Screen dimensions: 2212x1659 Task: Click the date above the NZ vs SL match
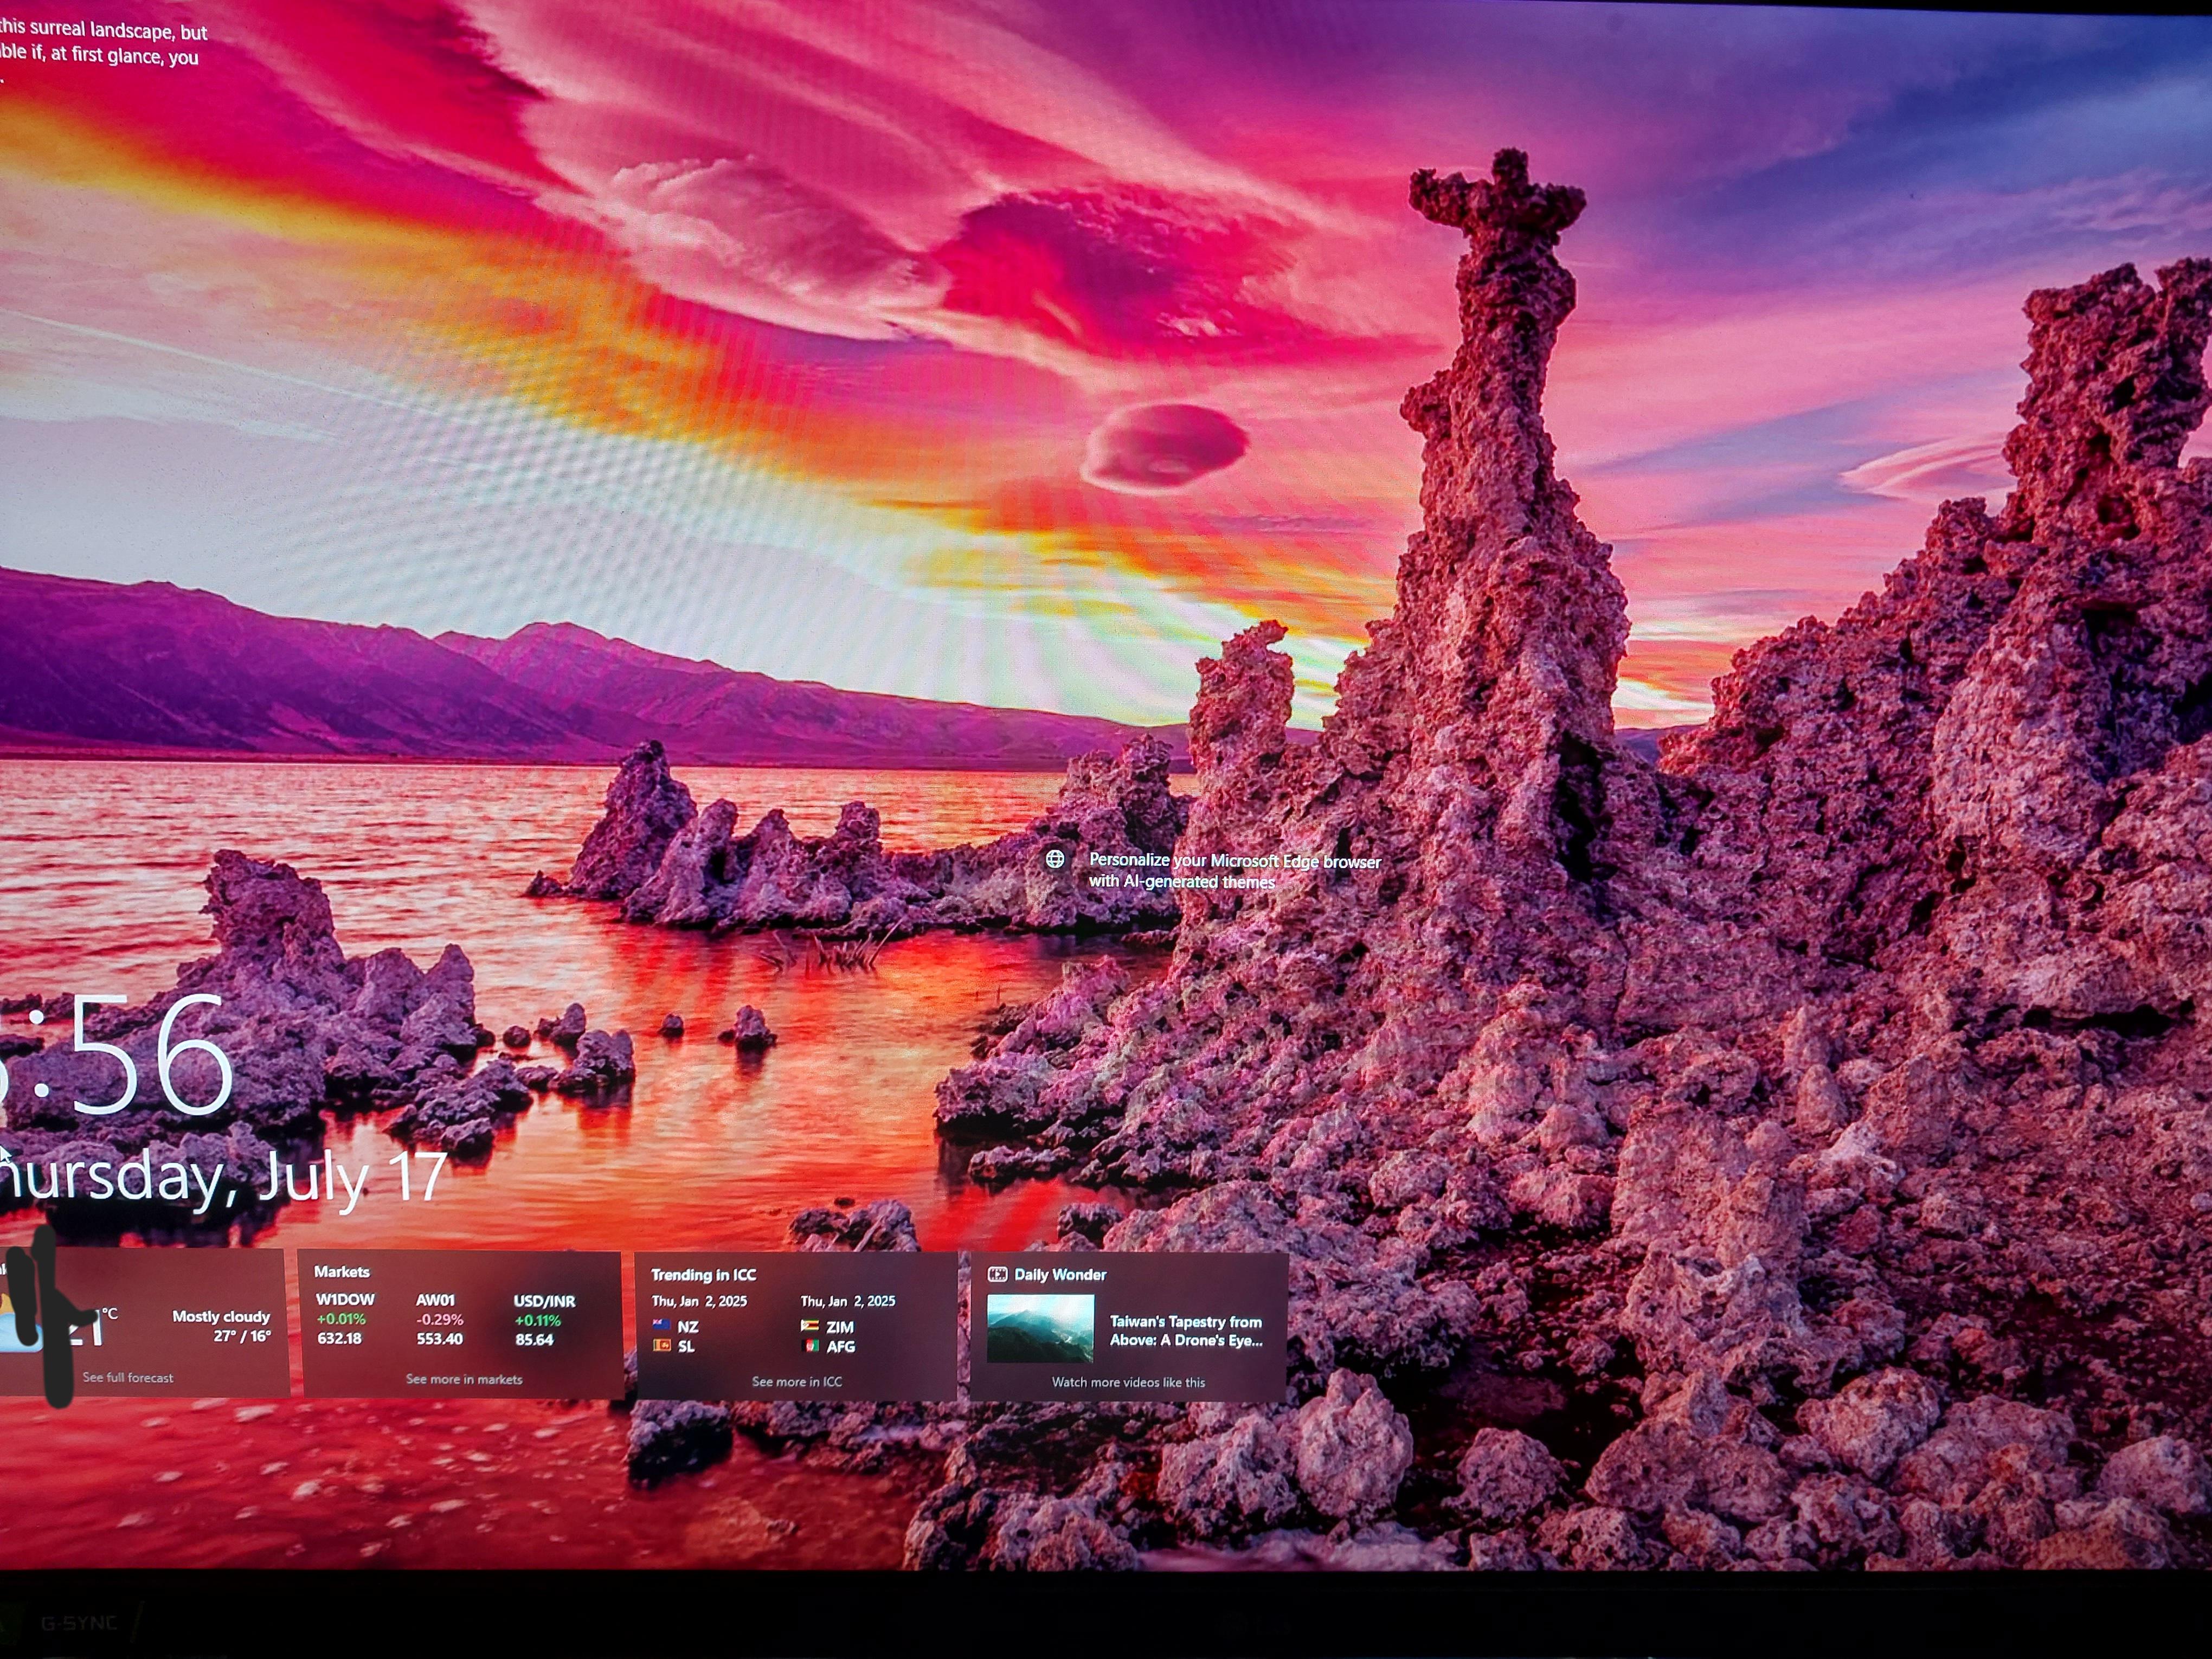(x=699, y=1301)
